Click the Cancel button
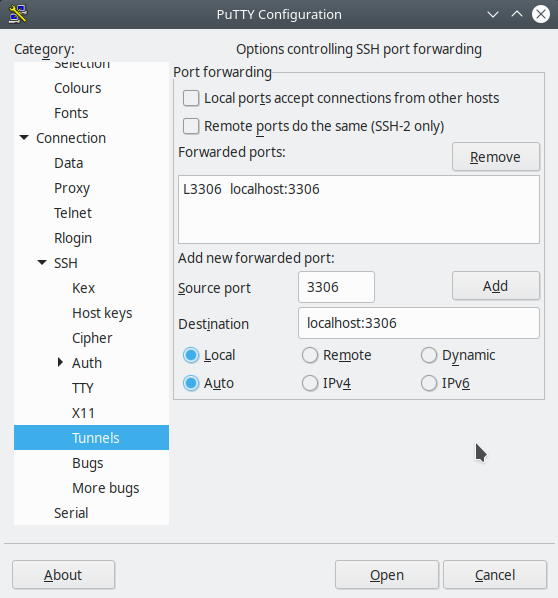 495,575
